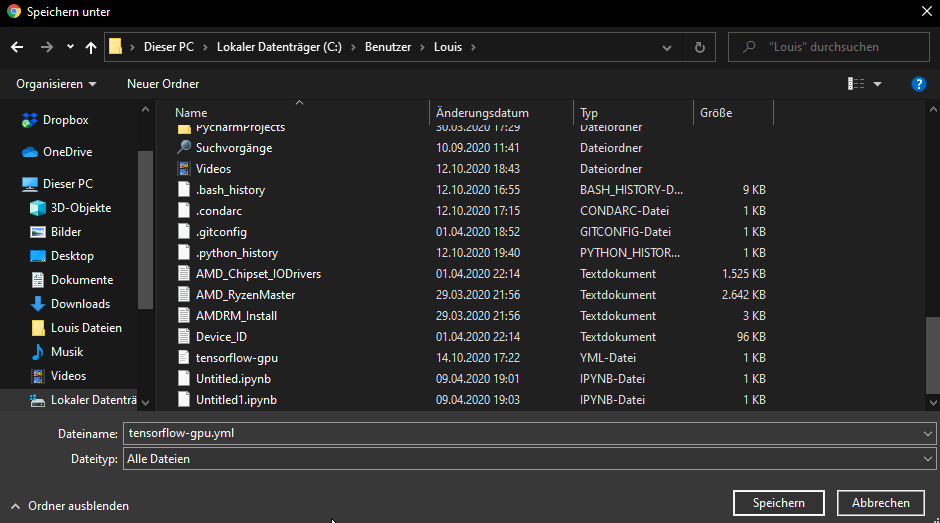Refresh the current folder view
This screenshot has height=523, width=940.
click(x=699, y=47)
